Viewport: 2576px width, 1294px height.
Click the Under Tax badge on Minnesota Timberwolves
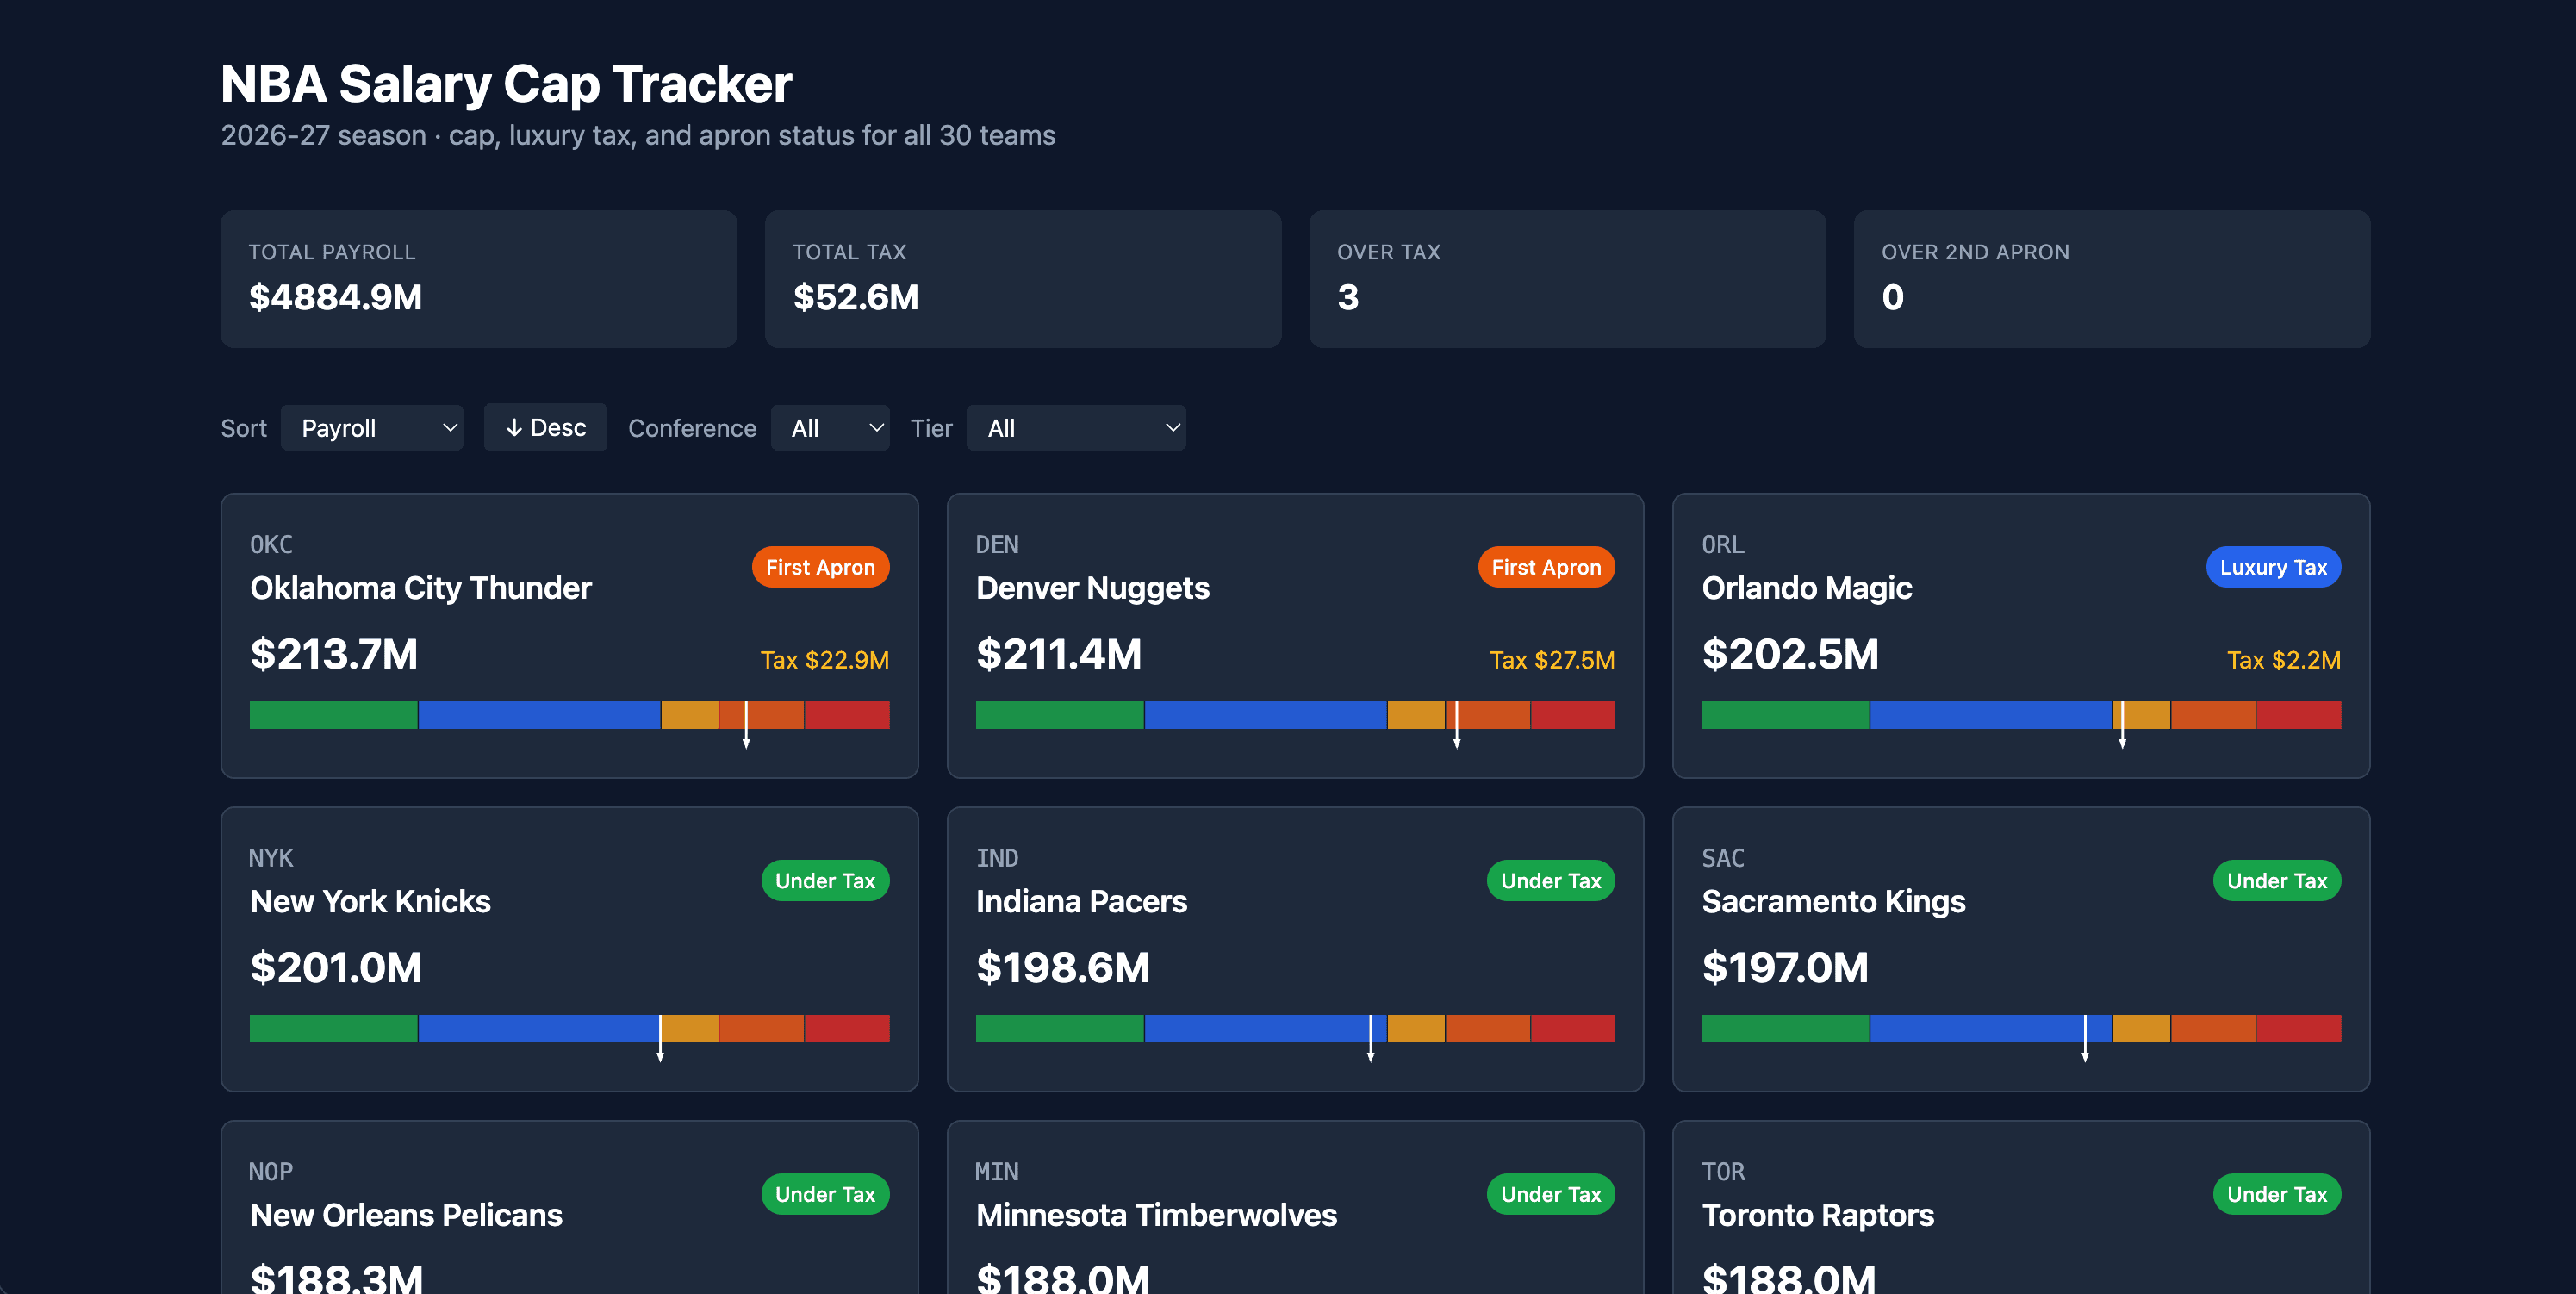pyautogui.click(x=1551, y=1194)
